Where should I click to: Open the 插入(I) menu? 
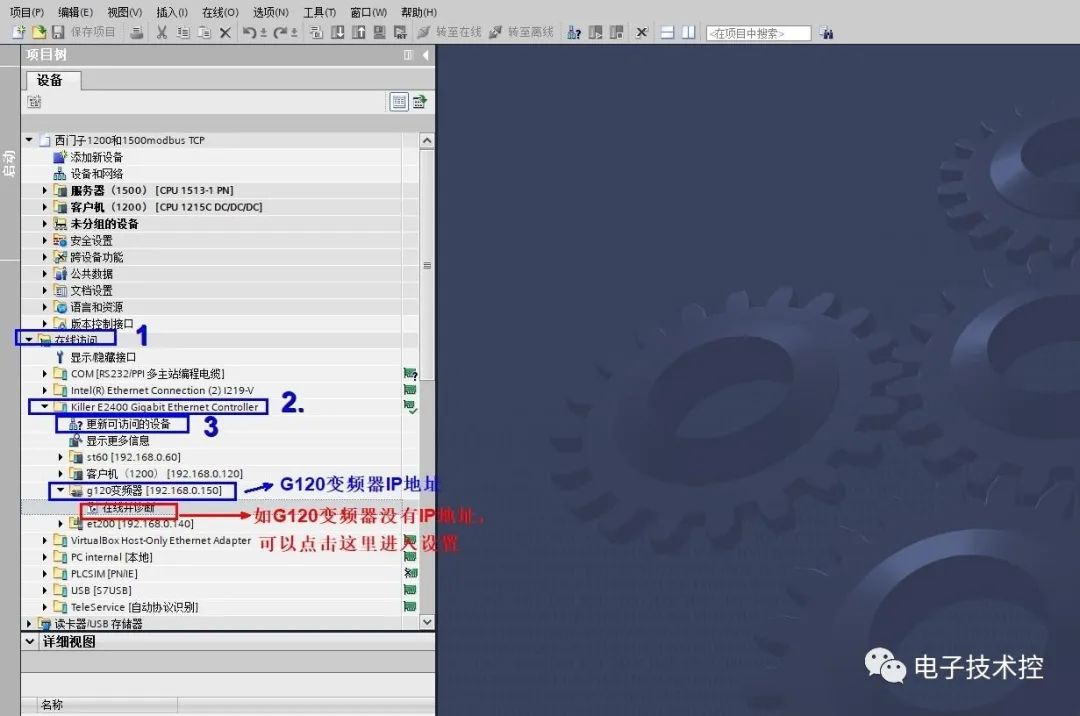click(172, 12)
